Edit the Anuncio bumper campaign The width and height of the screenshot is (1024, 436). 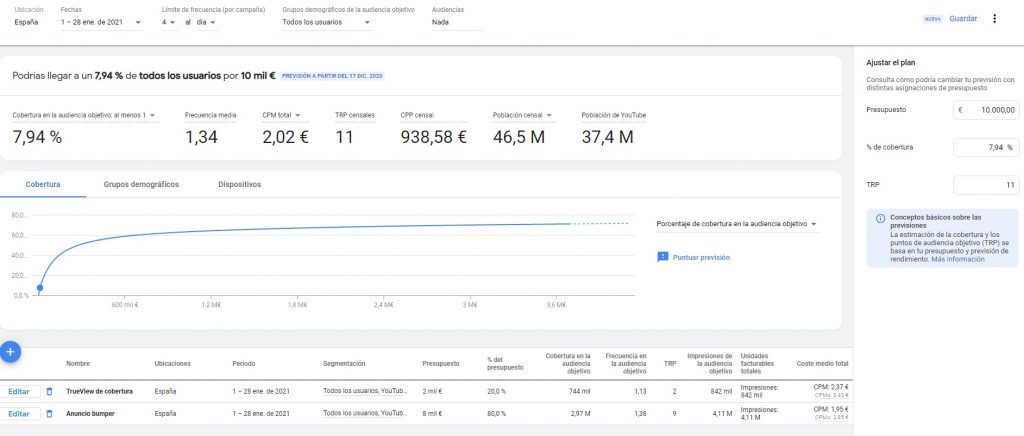20,414
